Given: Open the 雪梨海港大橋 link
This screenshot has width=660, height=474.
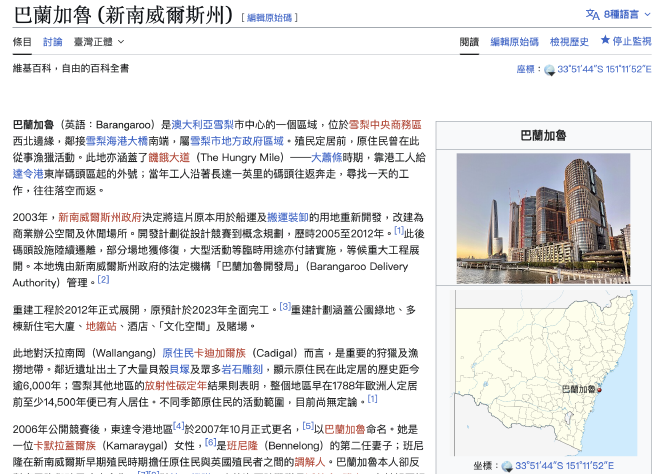Looking at the screenshot, I should pyautogui.click(x=117, y=141).
